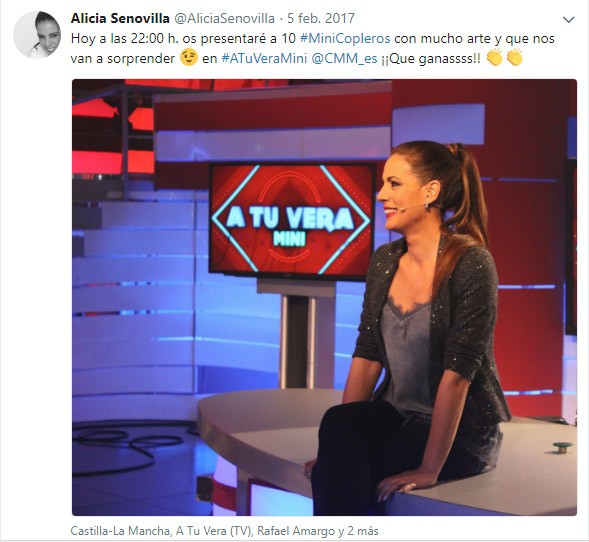Select the A Tu Vera (TV) tag
This screenshot has width=589, height=542.
[214, 531]
